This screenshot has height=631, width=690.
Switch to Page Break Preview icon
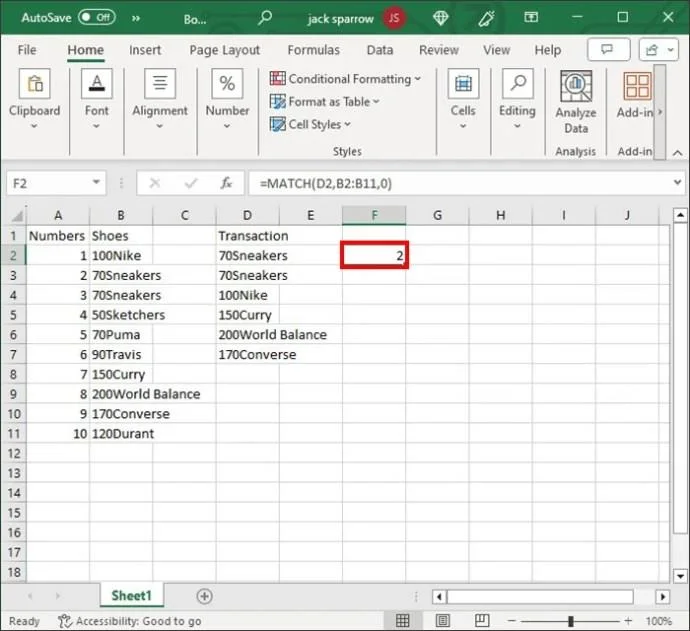(x=482, y=620)
